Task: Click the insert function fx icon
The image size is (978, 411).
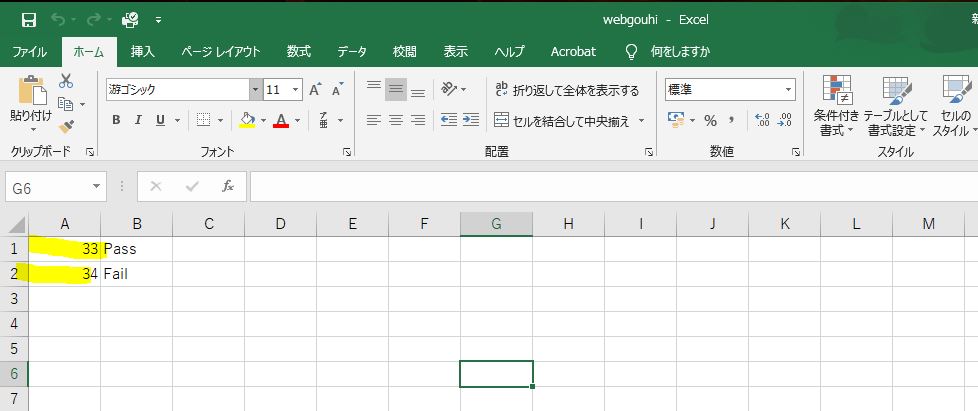Action: click(x=228, y=186)
